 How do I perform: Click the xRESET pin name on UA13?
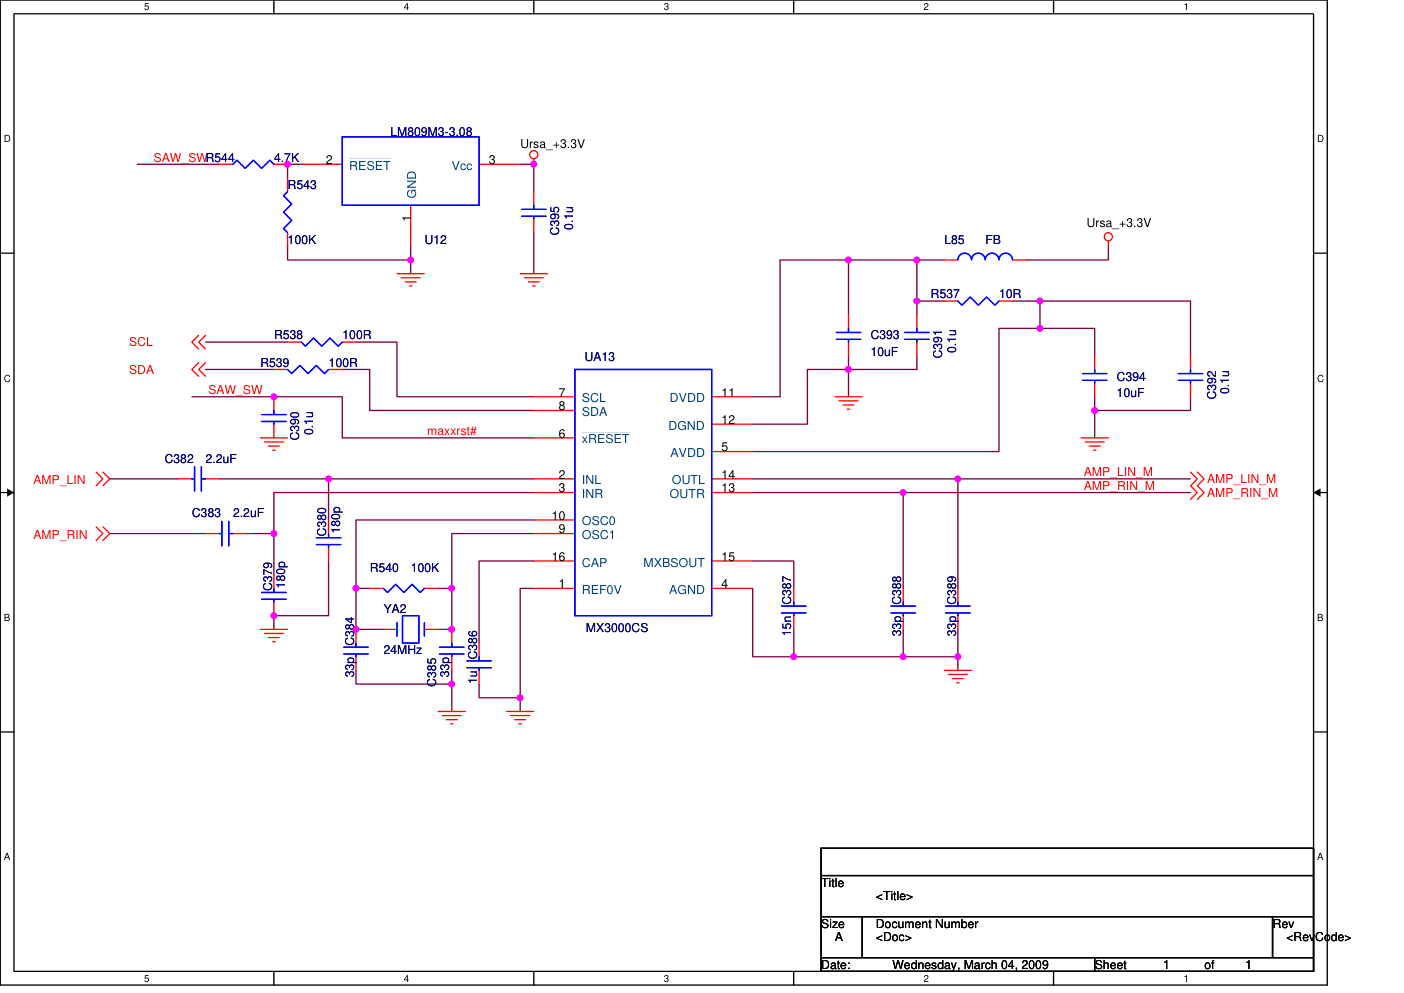606,439
